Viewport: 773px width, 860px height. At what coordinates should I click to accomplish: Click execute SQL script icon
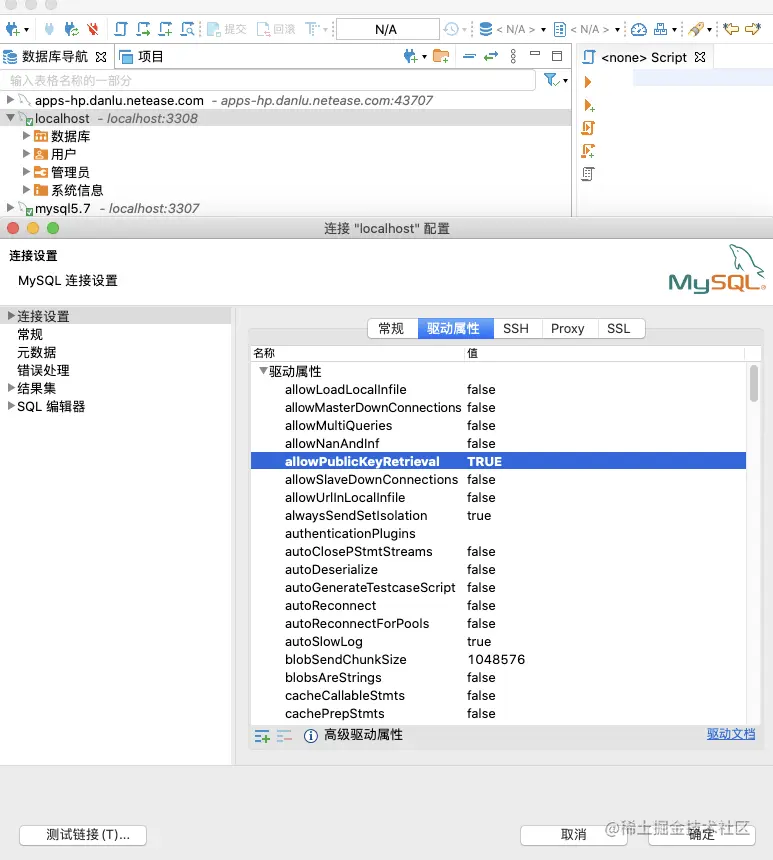click(588, 128)
